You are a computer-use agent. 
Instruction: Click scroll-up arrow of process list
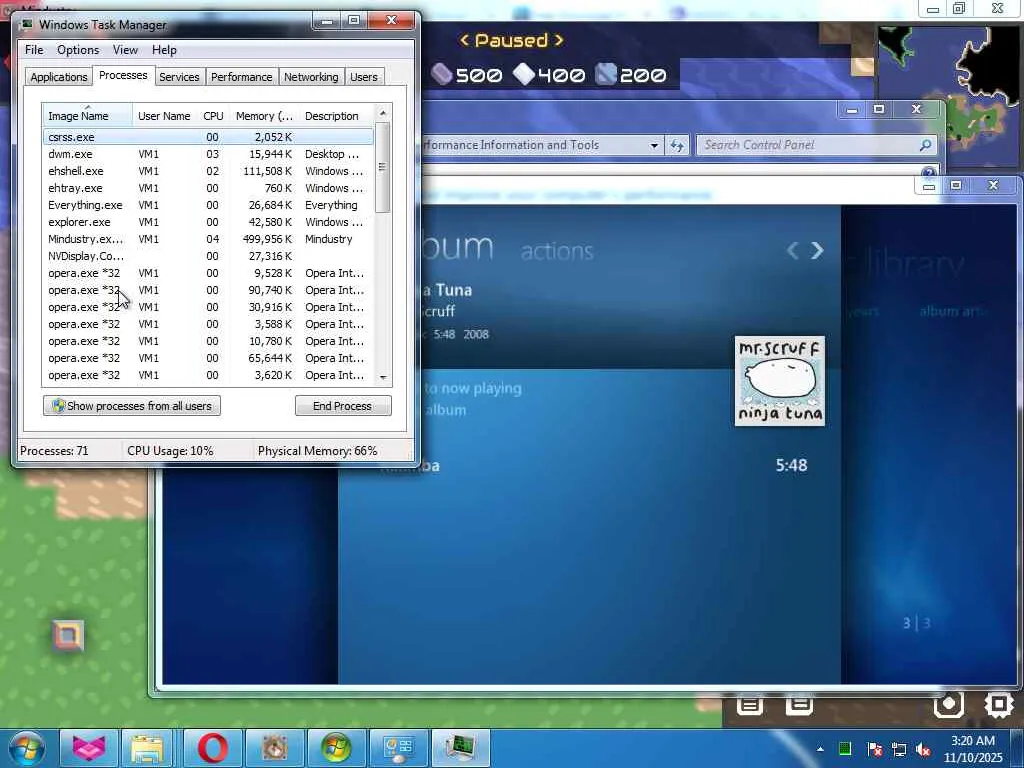(383, 113)
